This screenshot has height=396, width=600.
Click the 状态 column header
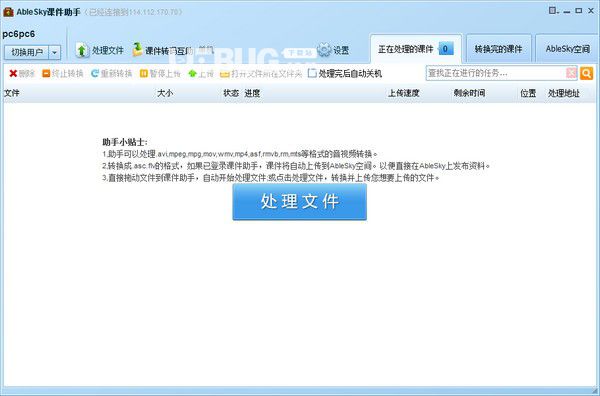(x=231, y=93)
